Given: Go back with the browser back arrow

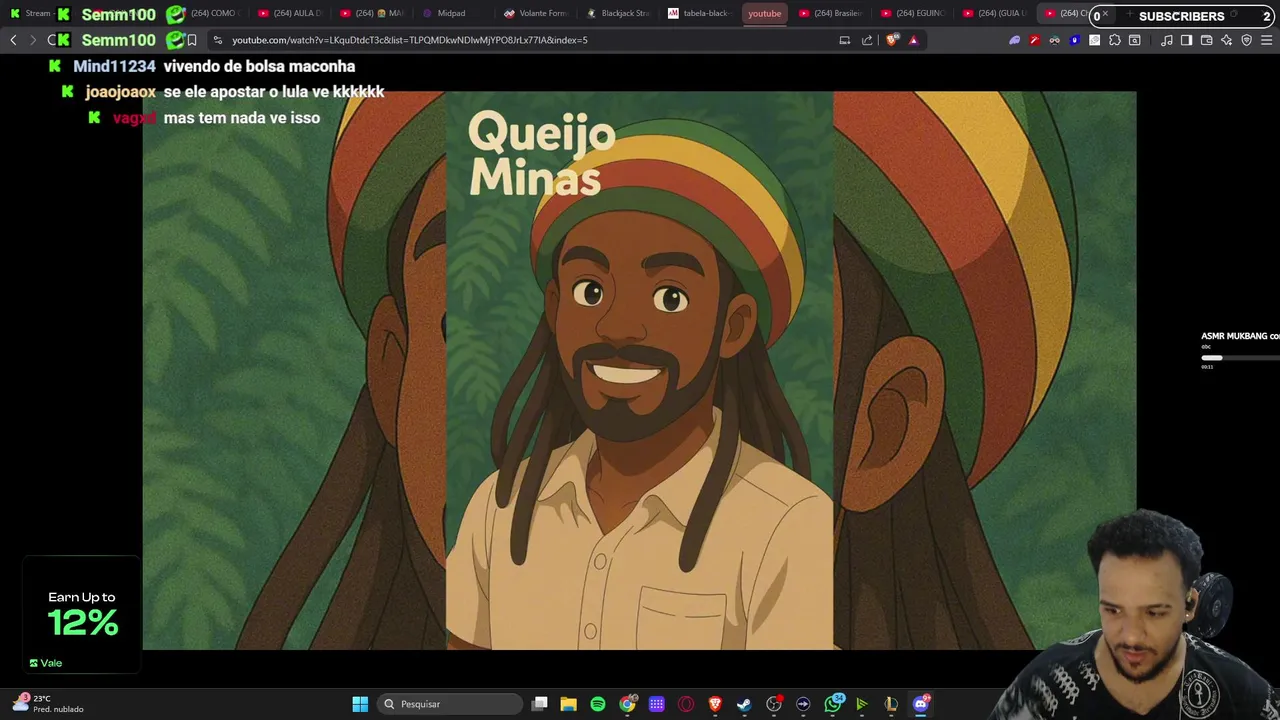Looking at the screenshot, I should click(x=13, y=40).
